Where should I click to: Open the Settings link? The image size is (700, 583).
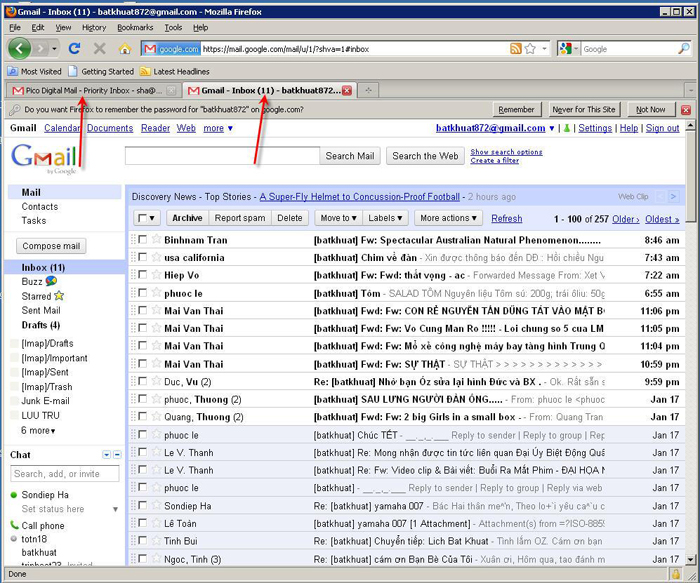595,128
